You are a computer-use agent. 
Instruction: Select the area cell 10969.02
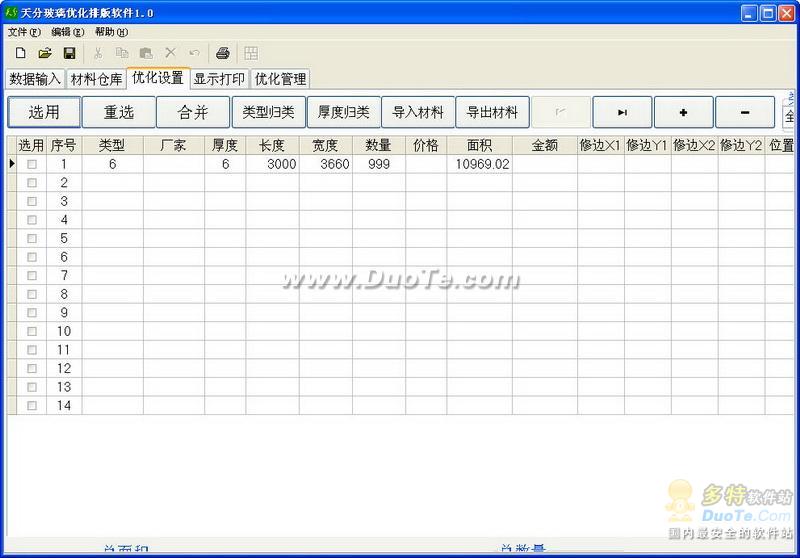coord(479,164)
